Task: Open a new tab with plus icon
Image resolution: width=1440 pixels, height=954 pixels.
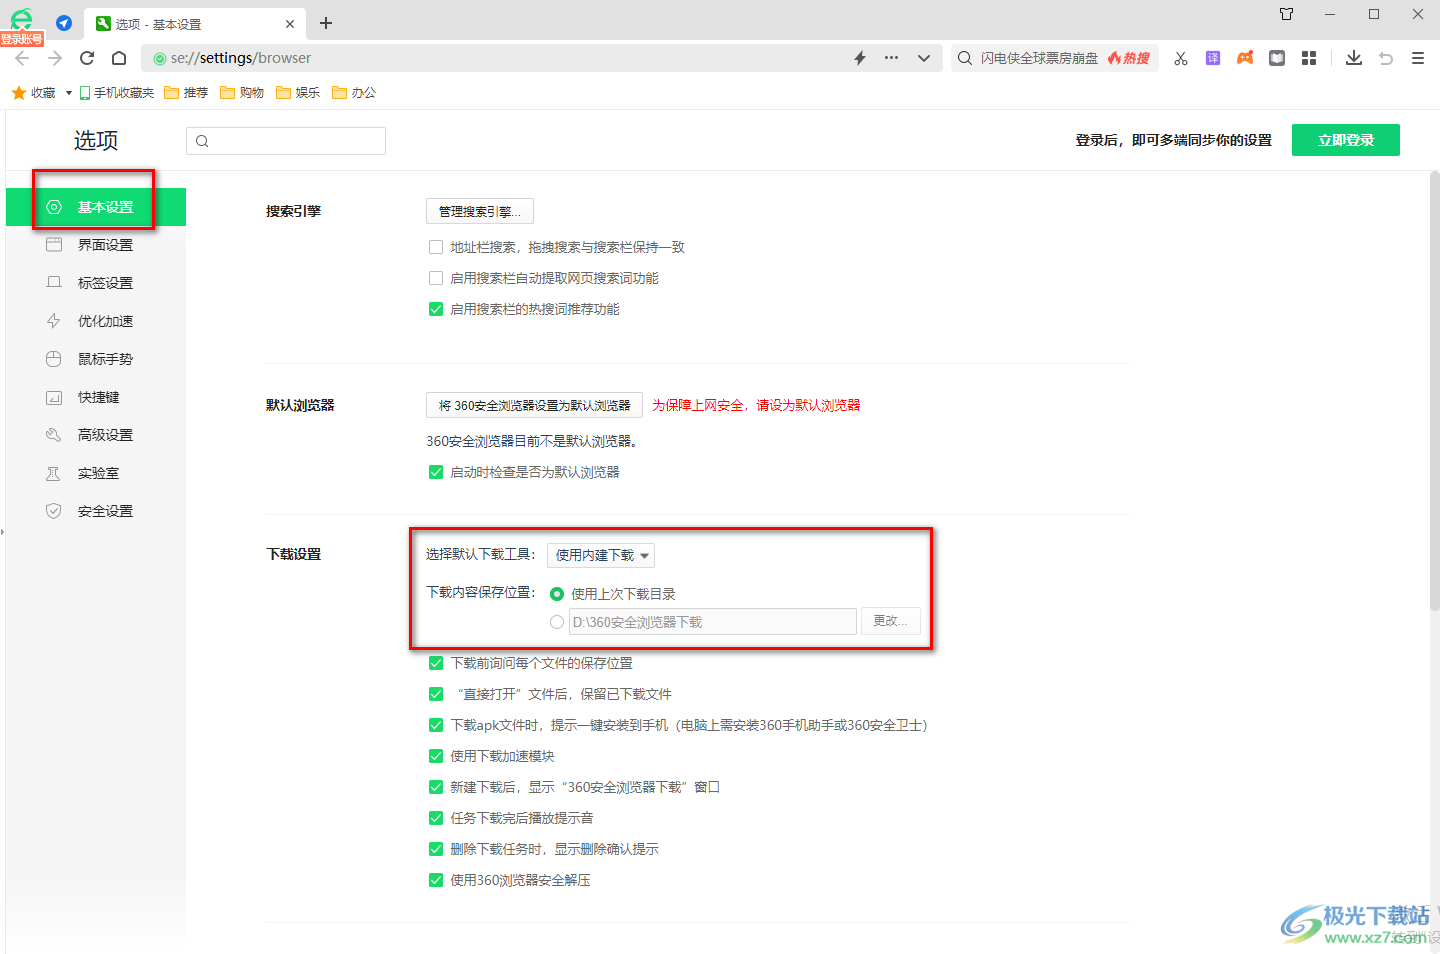Action: tap(326, 23)
